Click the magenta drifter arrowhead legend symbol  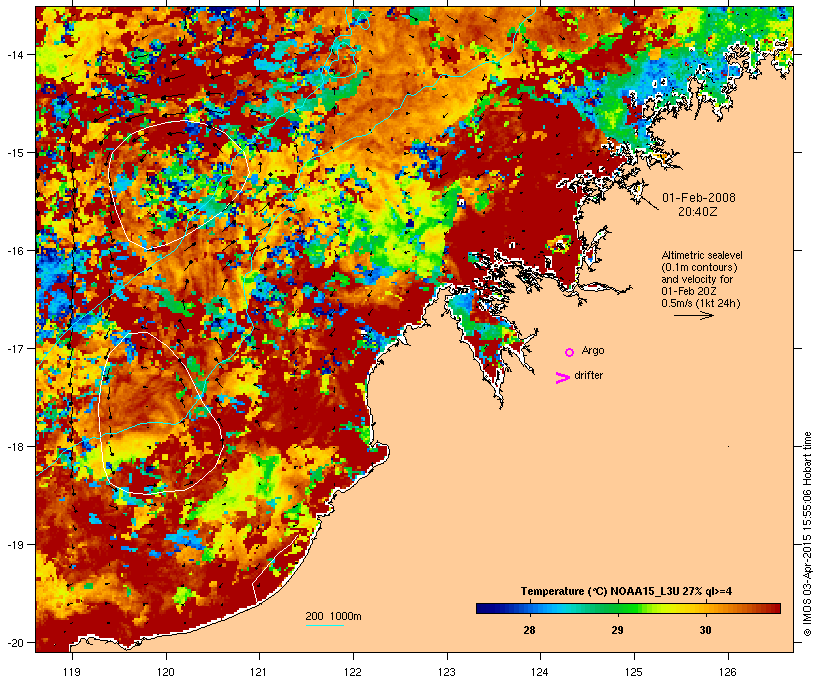point(563,378)
